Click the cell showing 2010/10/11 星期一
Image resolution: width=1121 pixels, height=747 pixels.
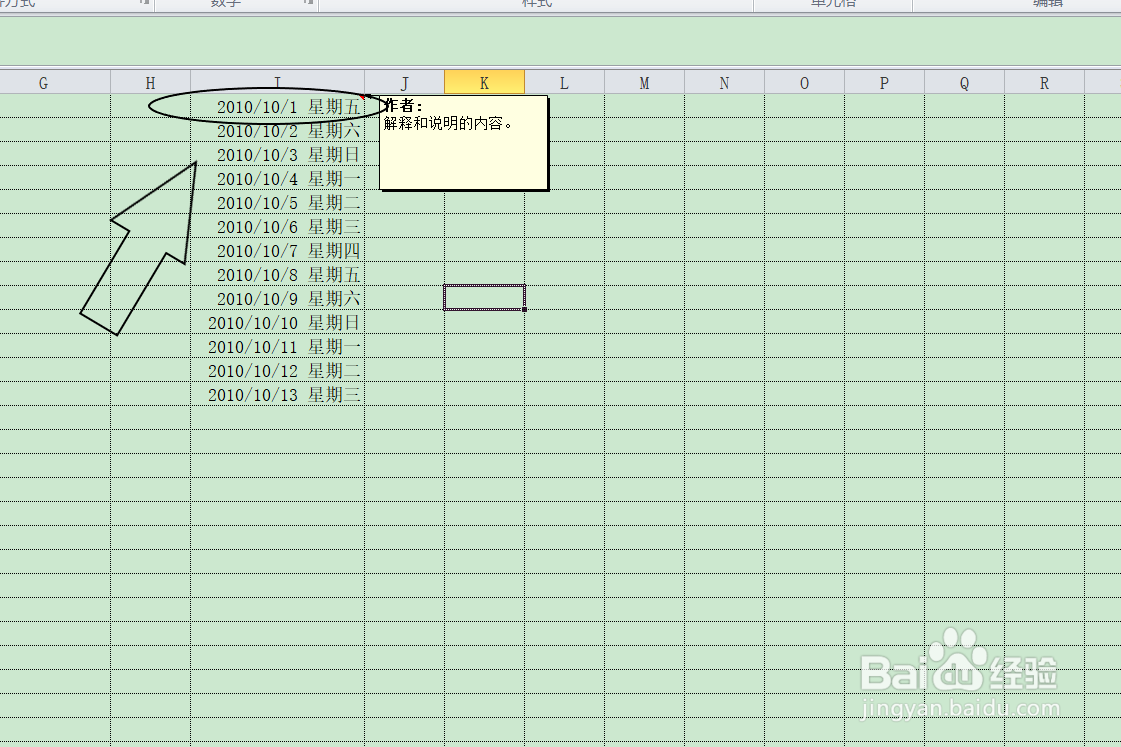point(277,347)
